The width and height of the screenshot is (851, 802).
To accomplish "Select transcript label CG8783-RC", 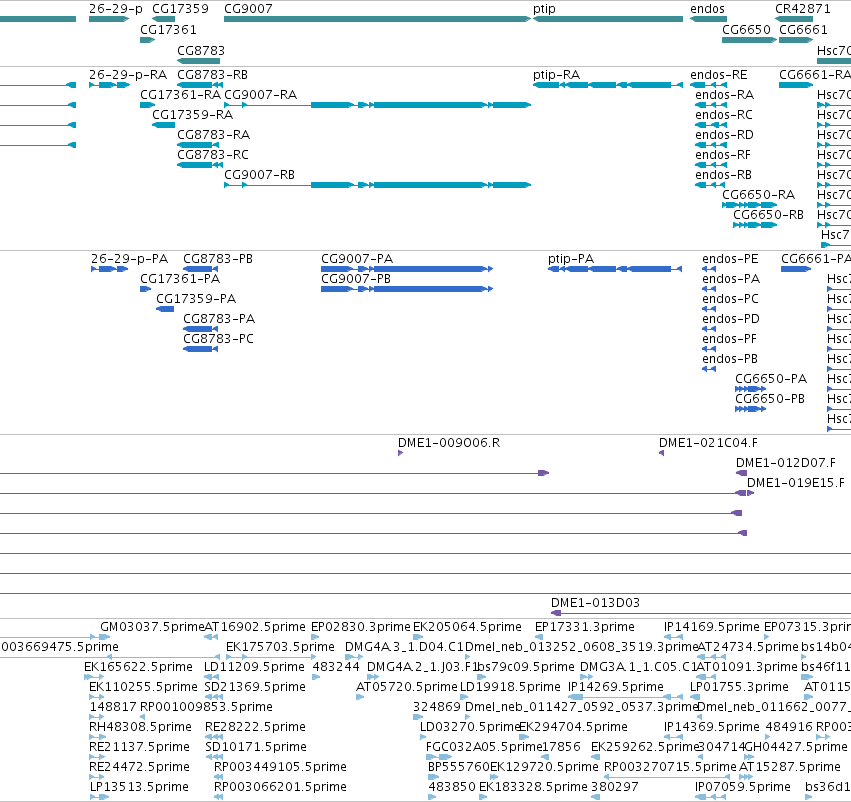I will pyautogui.click(x=213, y=155).
